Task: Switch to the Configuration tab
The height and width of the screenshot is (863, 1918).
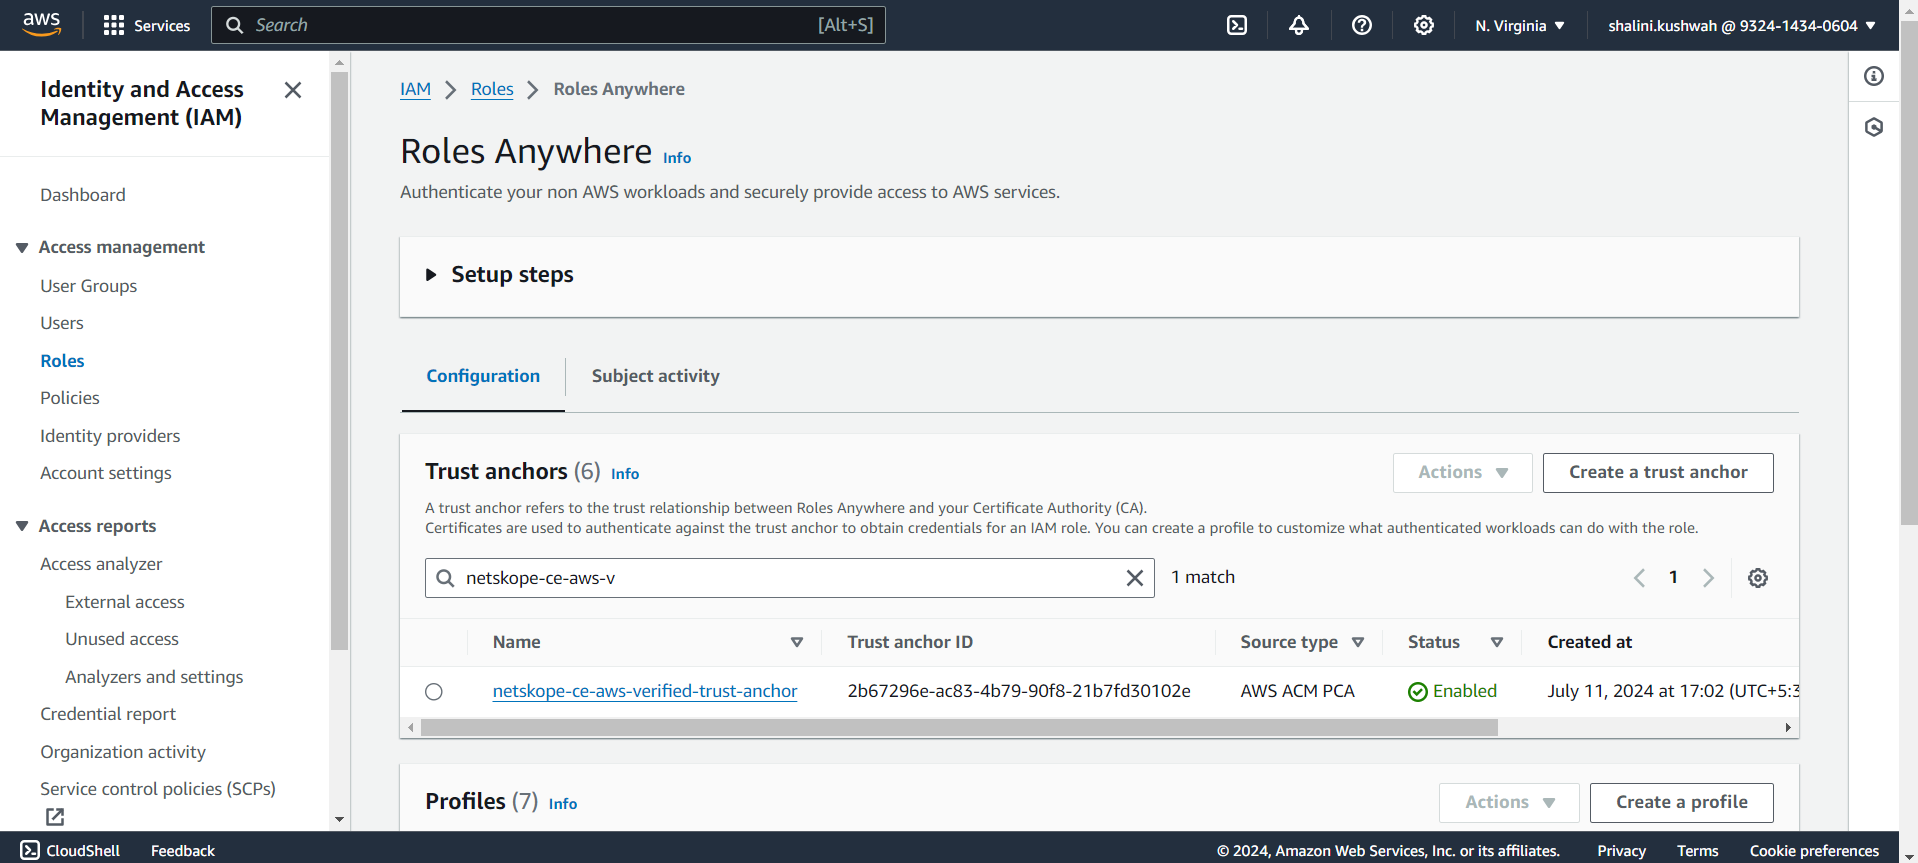Action: (483, 376)
